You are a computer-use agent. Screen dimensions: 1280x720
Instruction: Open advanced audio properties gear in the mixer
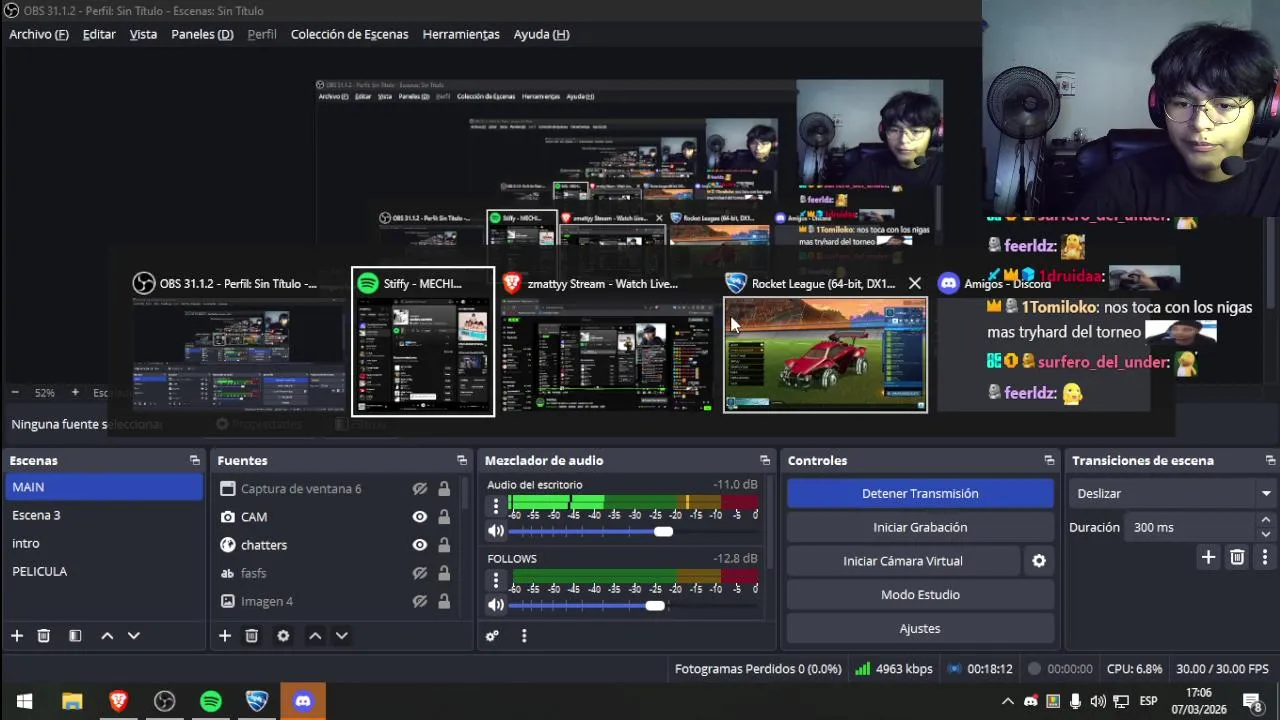click(492, 636)
